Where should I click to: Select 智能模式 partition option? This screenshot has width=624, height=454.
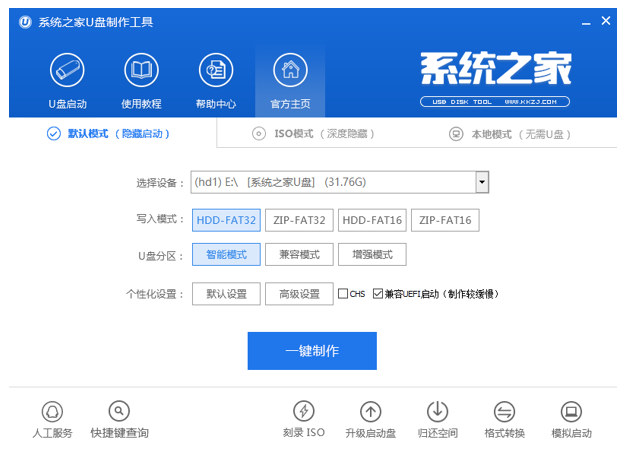coord(226,254)
